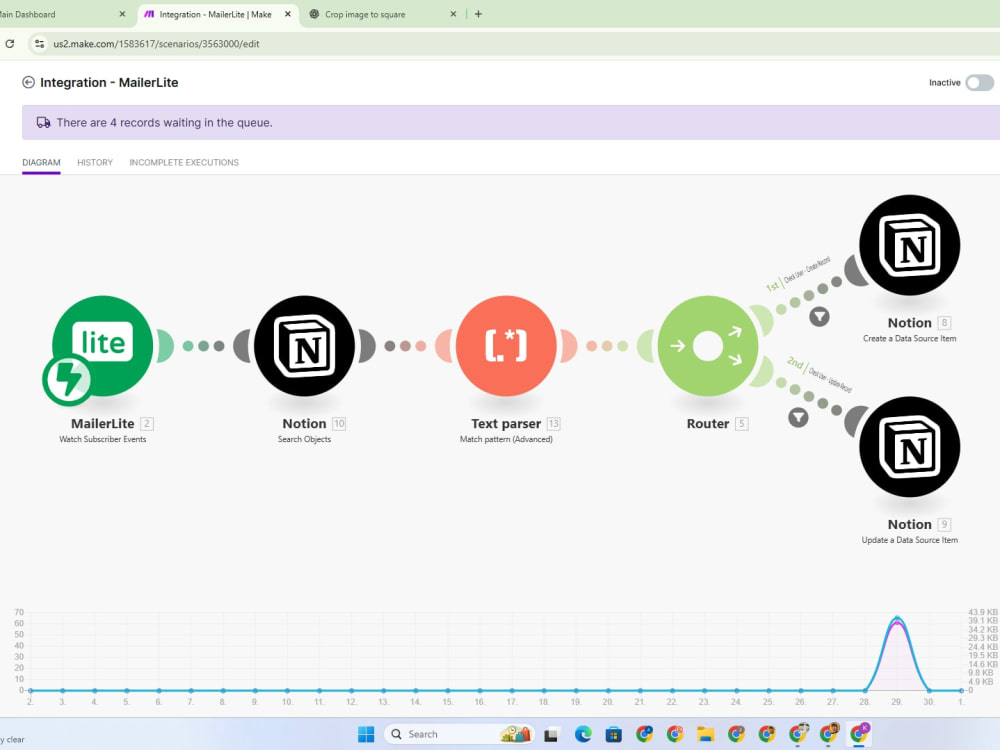Click the 'Update a Data Source Item' label
1000x750 pixels.
909,540
